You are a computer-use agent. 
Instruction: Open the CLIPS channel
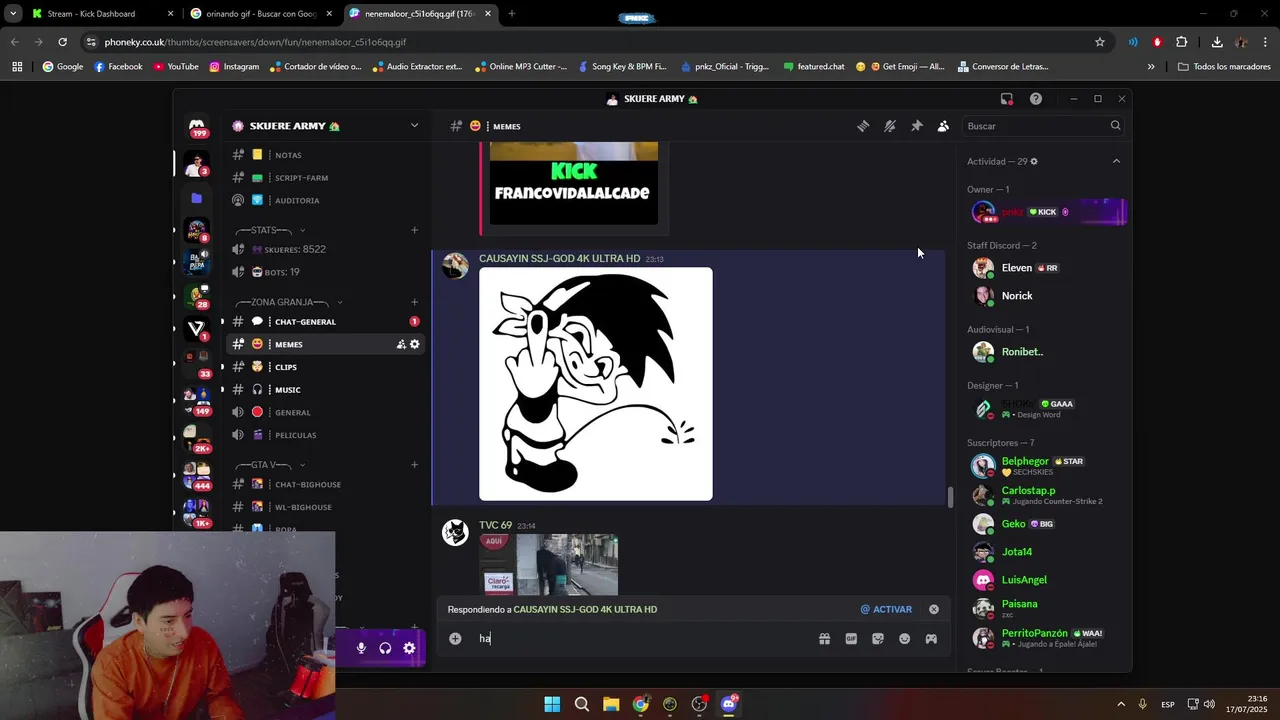tap(325, 367)
